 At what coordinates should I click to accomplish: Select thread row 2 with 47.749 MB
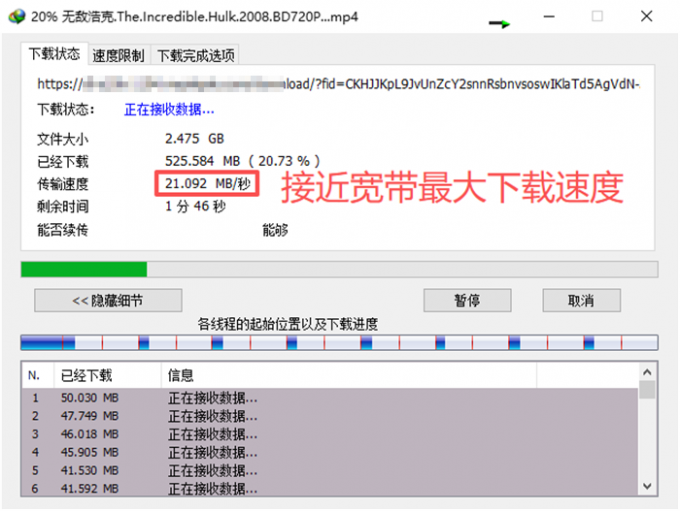[330, 416]
